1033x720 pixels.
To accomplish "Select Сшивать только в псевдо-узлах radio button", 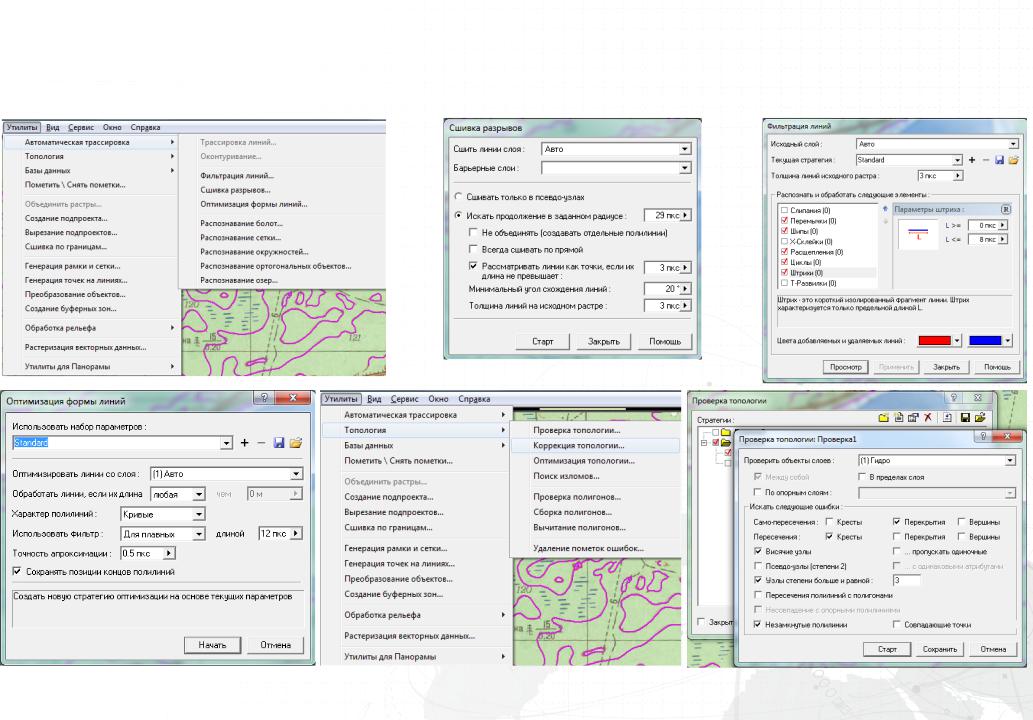I will click(459, 196).
